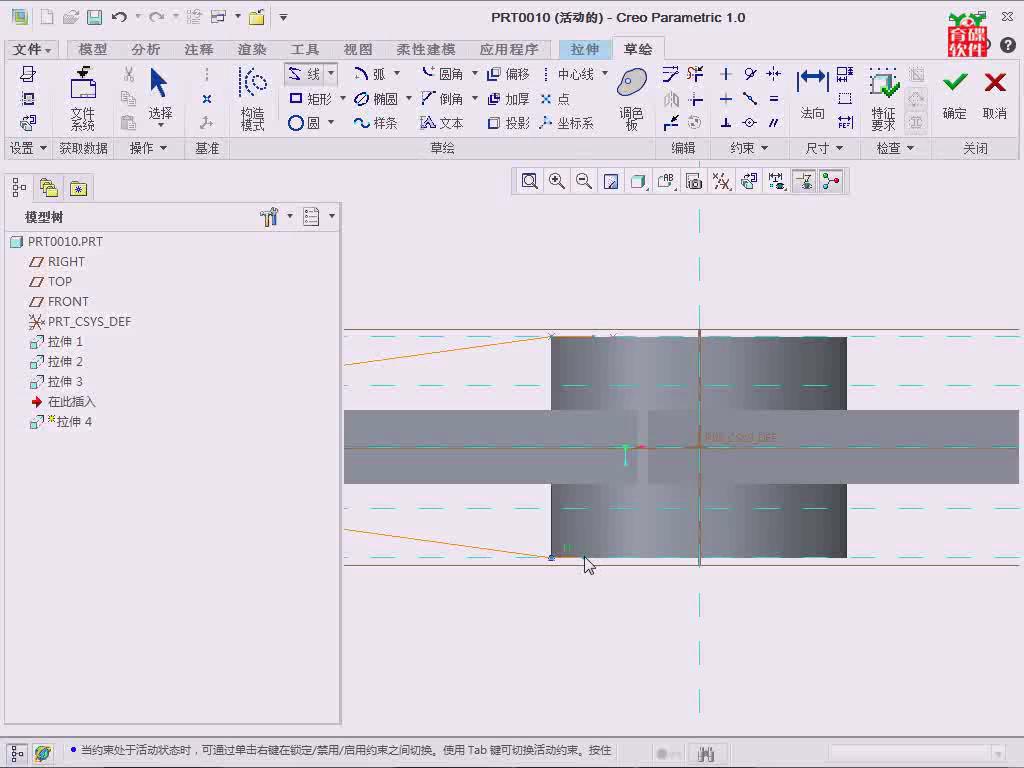The width and height of the screenshot is (1024, 768).
Task: Click the Normal dimension (法向) tool
Action: [812, 94]
